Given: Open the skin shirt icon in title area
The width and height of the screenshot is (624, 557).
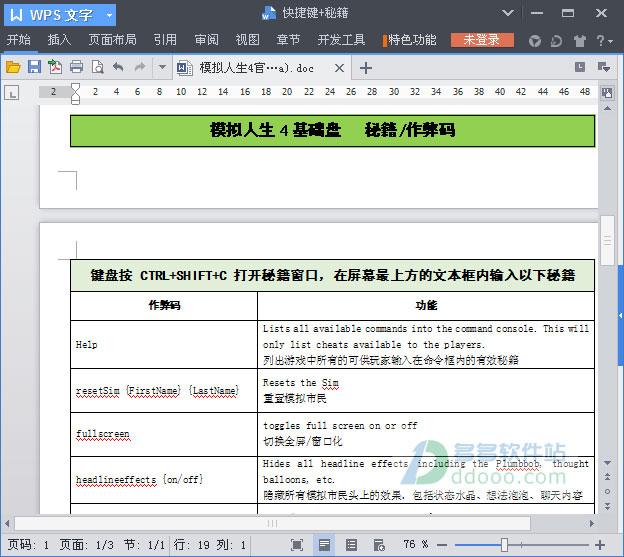Looking at the screenshot, I should pyautogui.click(x=580, y=41).
